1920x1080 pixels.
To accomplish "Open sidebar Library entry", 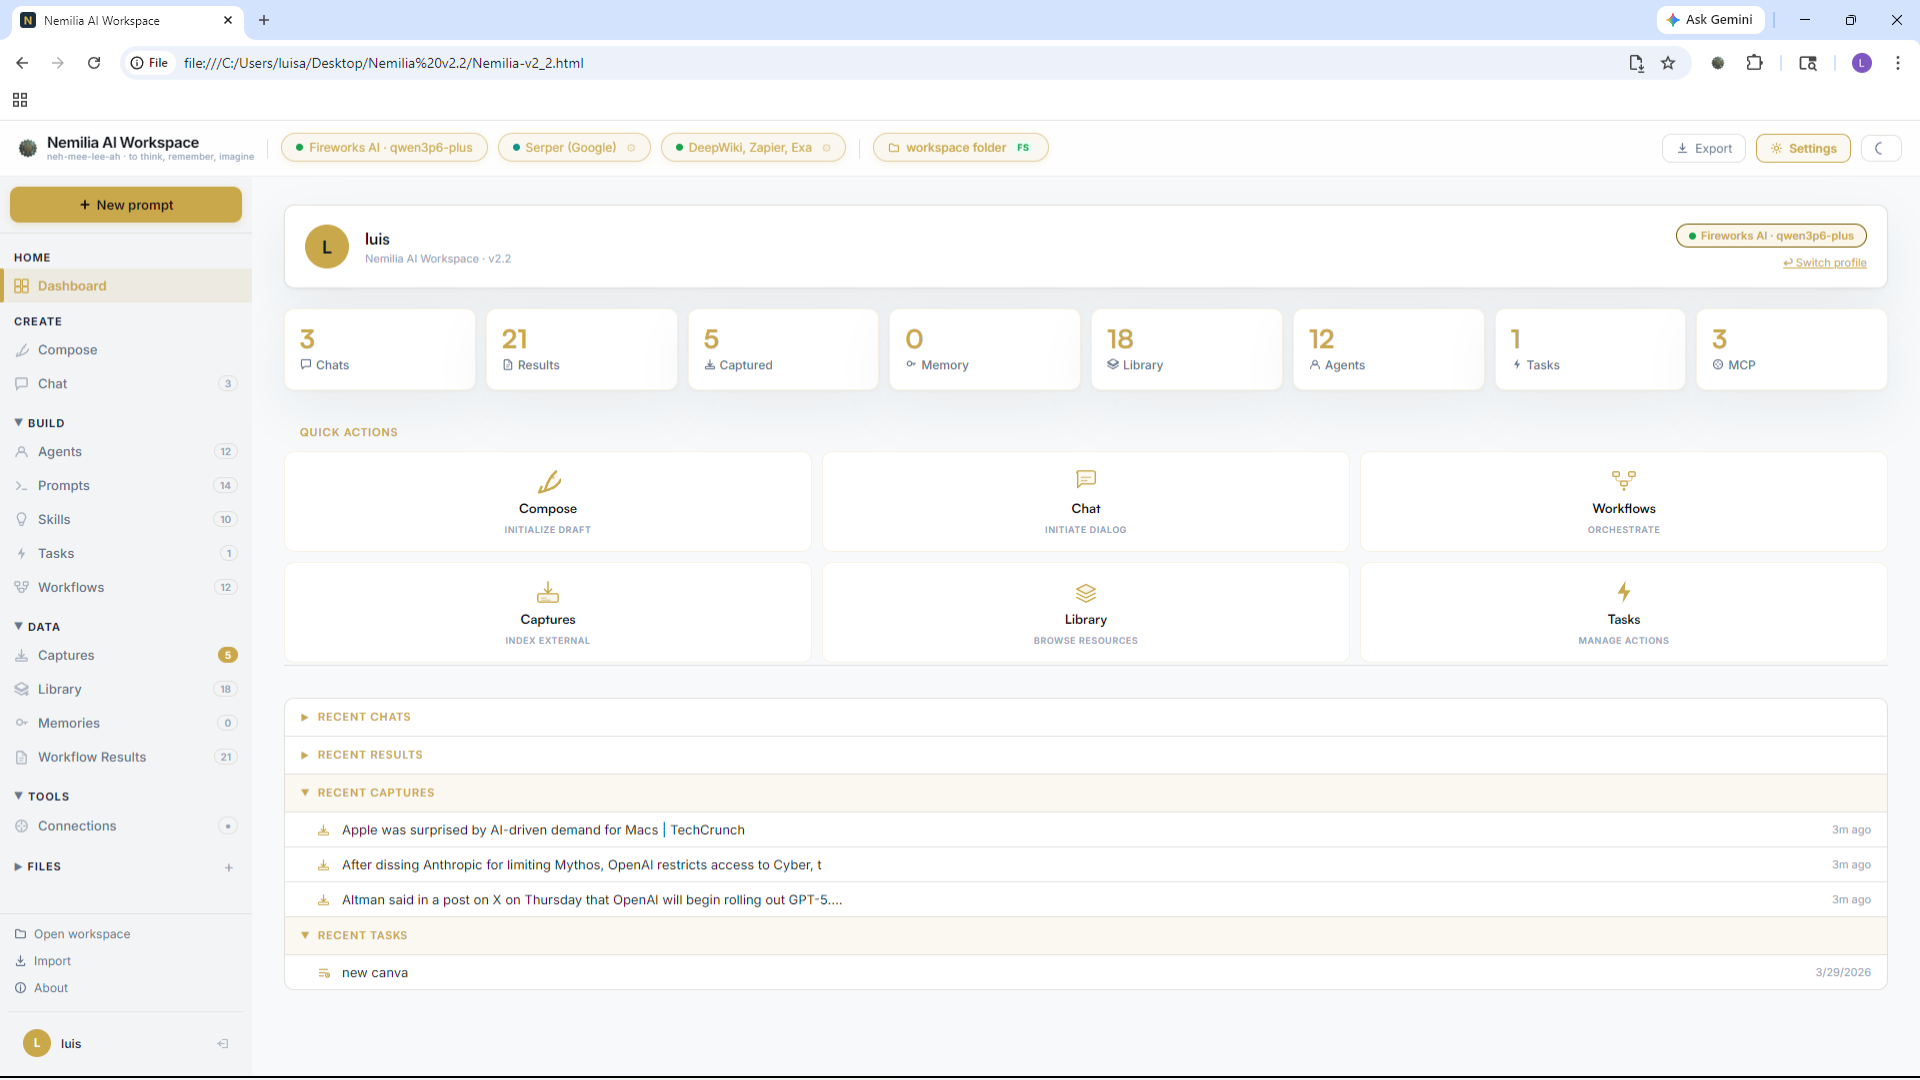I will tap(126, 690).
